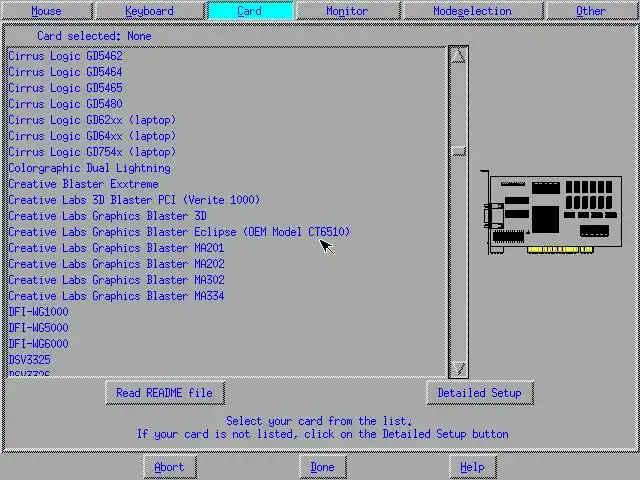Abort the XF86Setup configuration

tap(169, 467)
